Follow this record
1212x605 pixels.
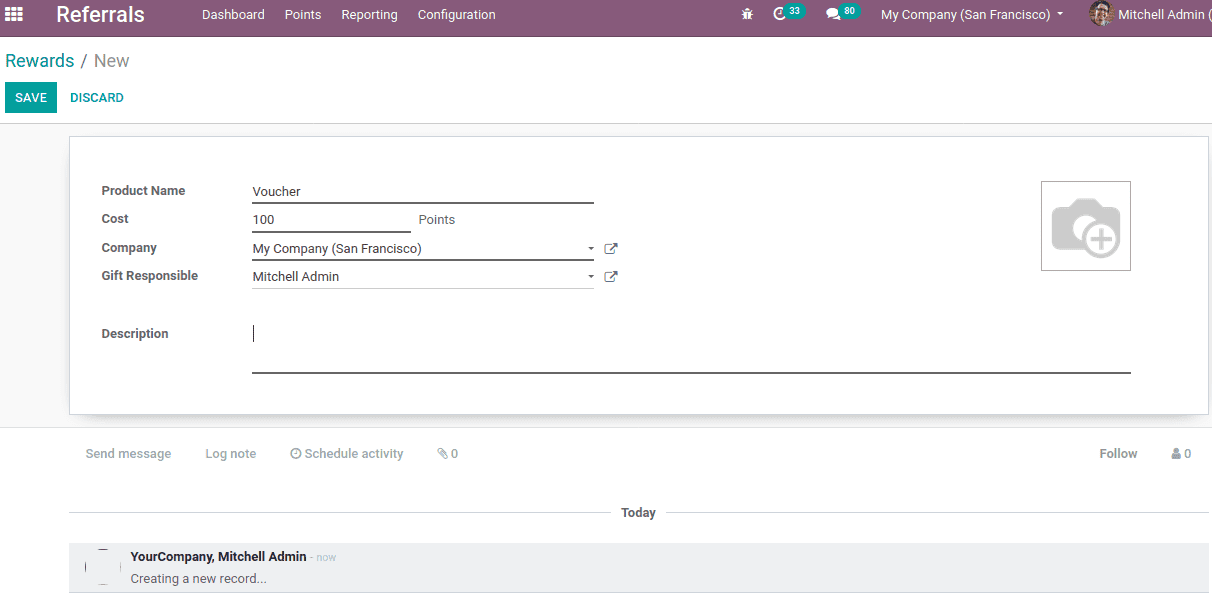[1118, 454]
